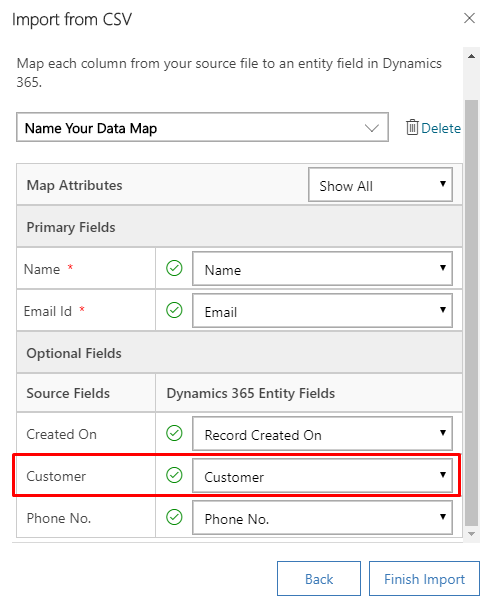Image resolution: width=501 pixels, height=611 pixels.
Task: Open the Email entity field dropdown
Action: tap(322, 311)
